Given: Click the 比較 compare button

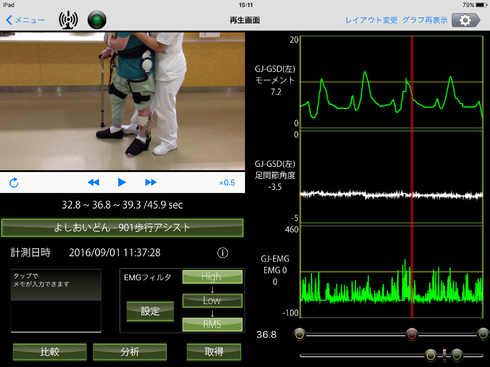Looking at the screenshot, I should click(x=50, y=352).
